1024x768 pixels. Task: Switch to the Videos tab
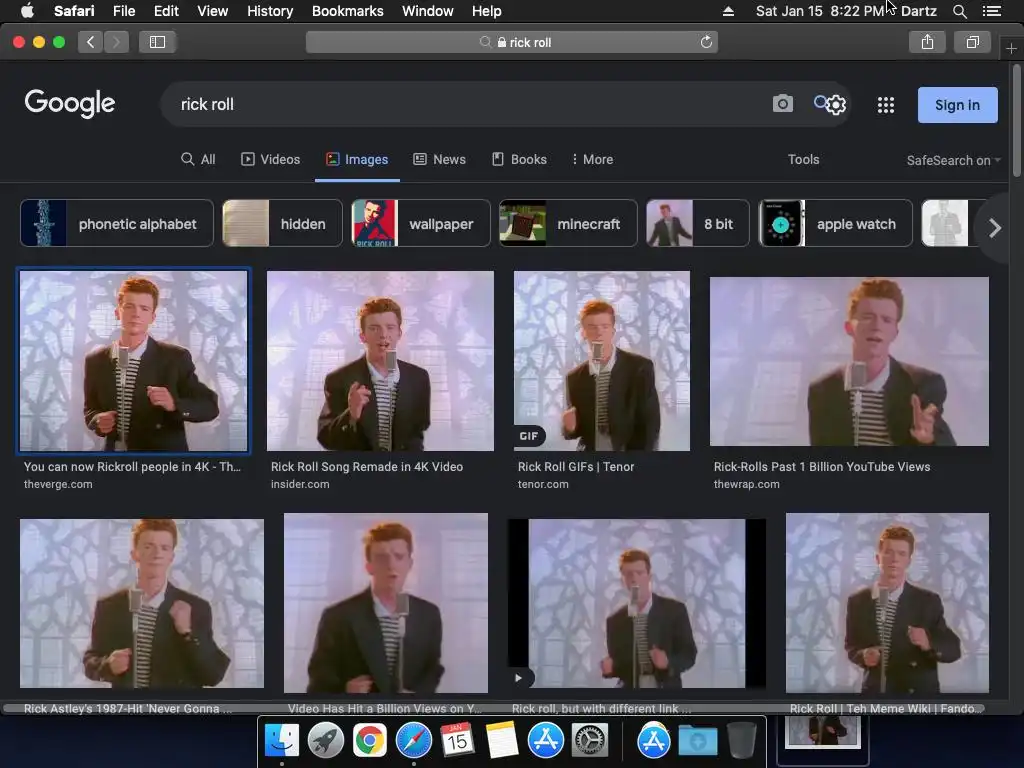click(x=270, y=159)
